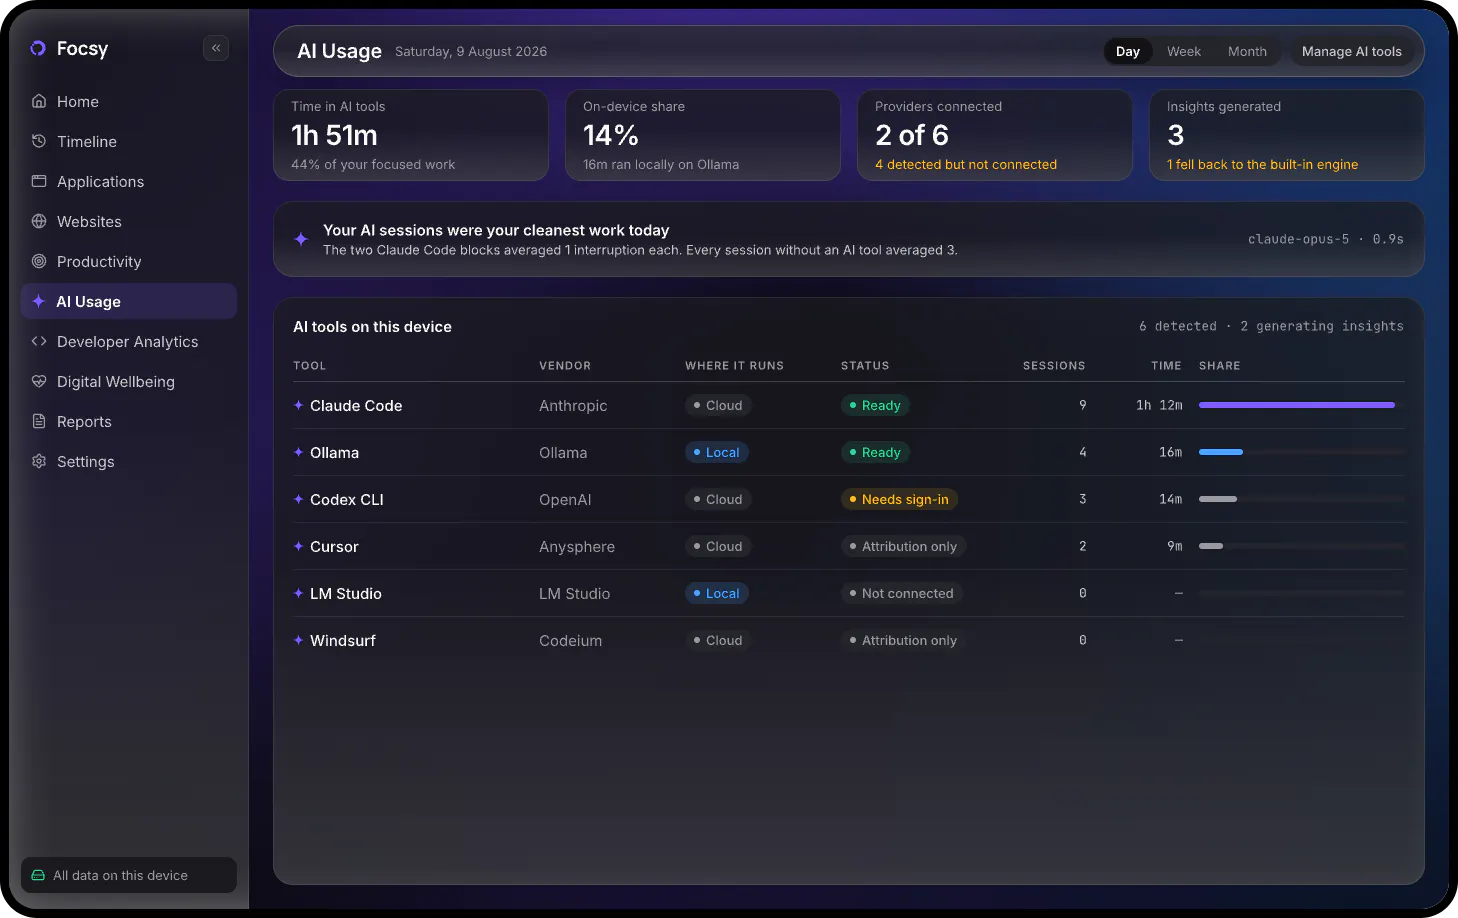1458x918 pixels.
Task: Switch to the Week time range
Action: 1184,51
